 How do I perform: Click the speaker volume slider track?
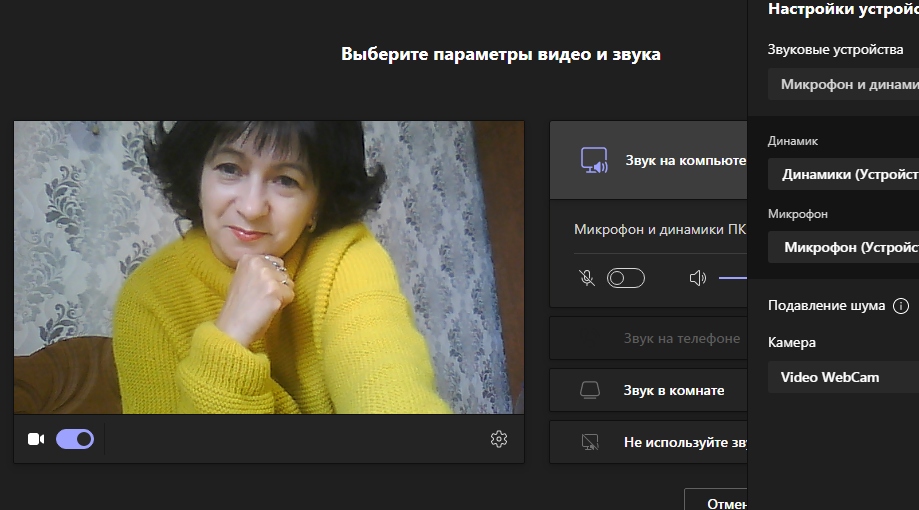733,278
